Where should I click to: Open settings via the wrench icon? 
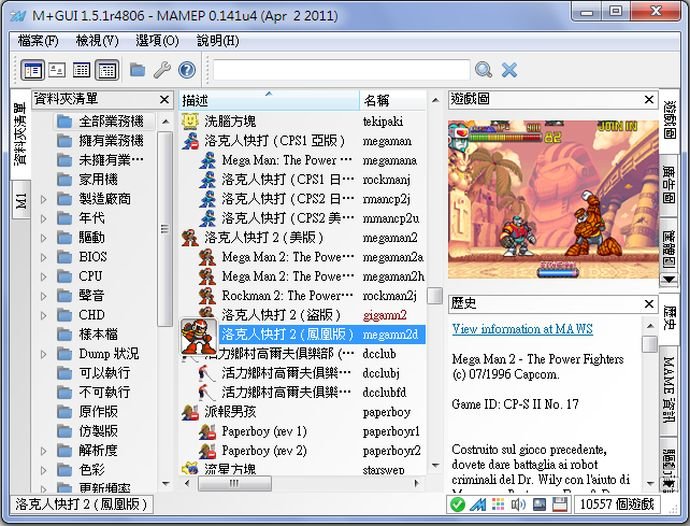[x=162, y=70]
